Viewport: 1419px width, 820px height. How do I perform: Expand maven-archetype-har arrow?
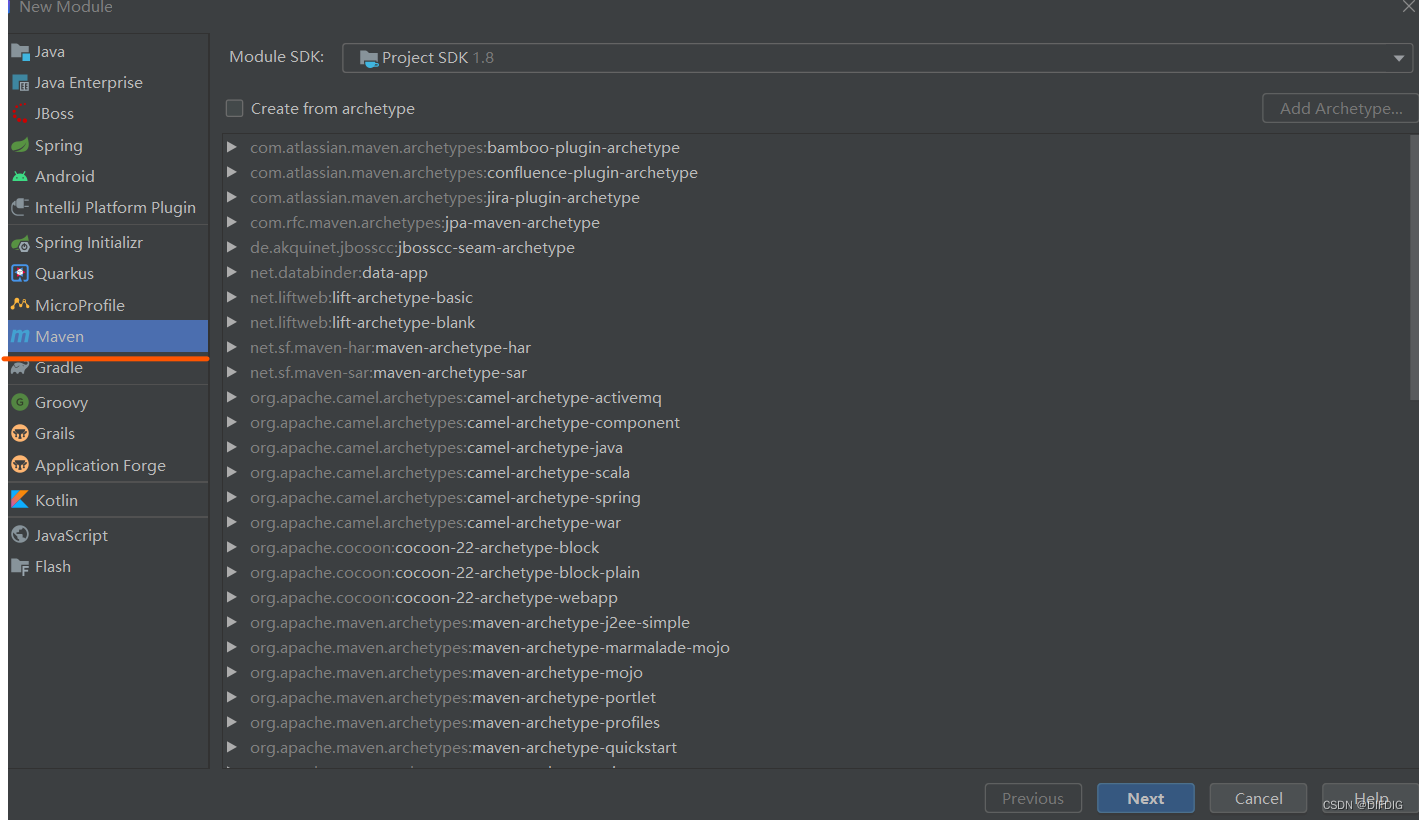click(x=232, y=347)
